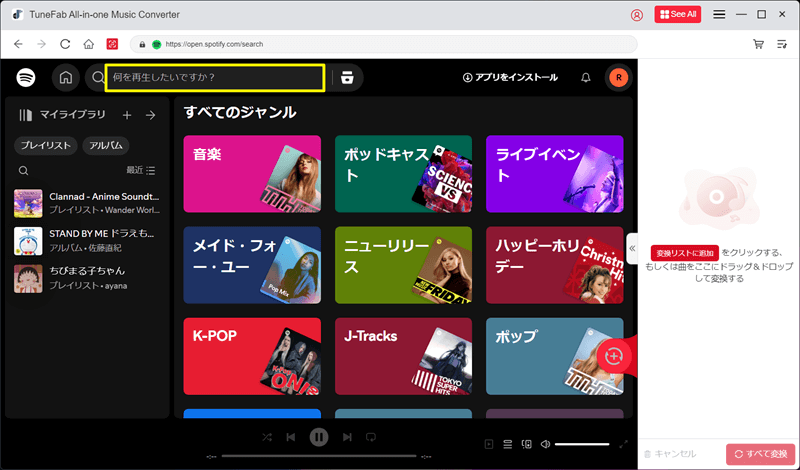Open the shopping cart icon

tap(759, 44)
